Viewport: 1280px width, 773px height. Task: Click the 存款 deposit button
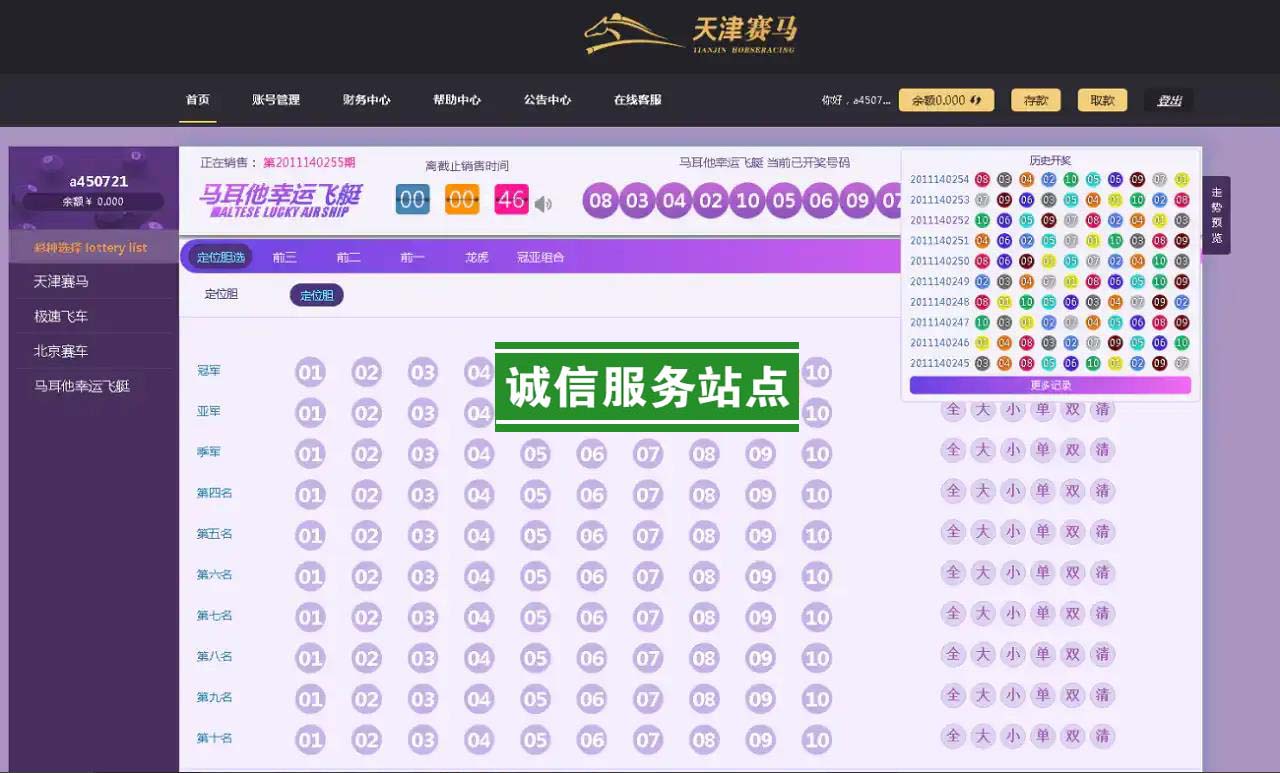[x=1035, y=100]
